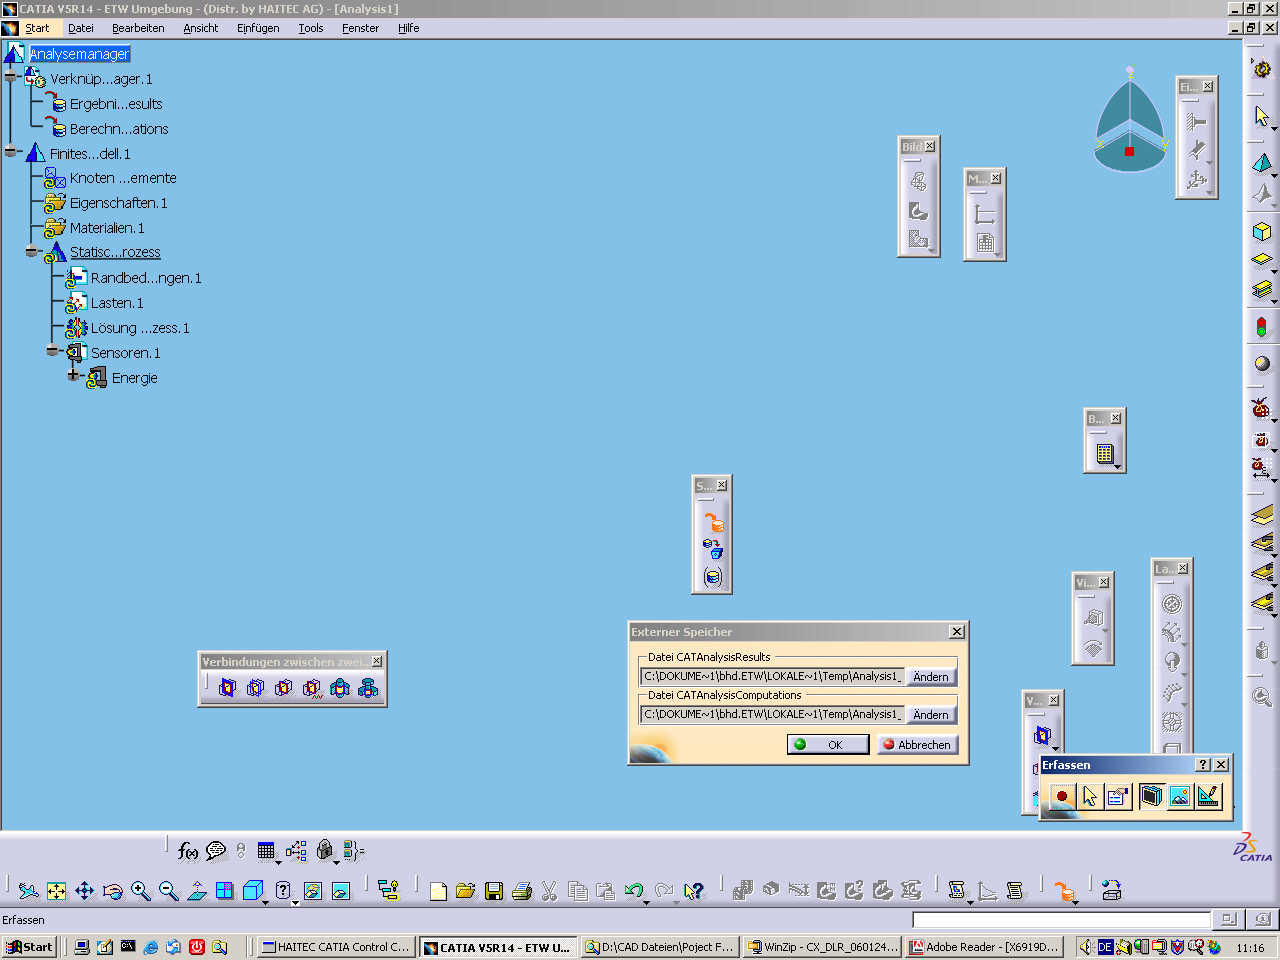Select Lasten.1 tree item
1280x960 pixels.
(x=117, y=303)
